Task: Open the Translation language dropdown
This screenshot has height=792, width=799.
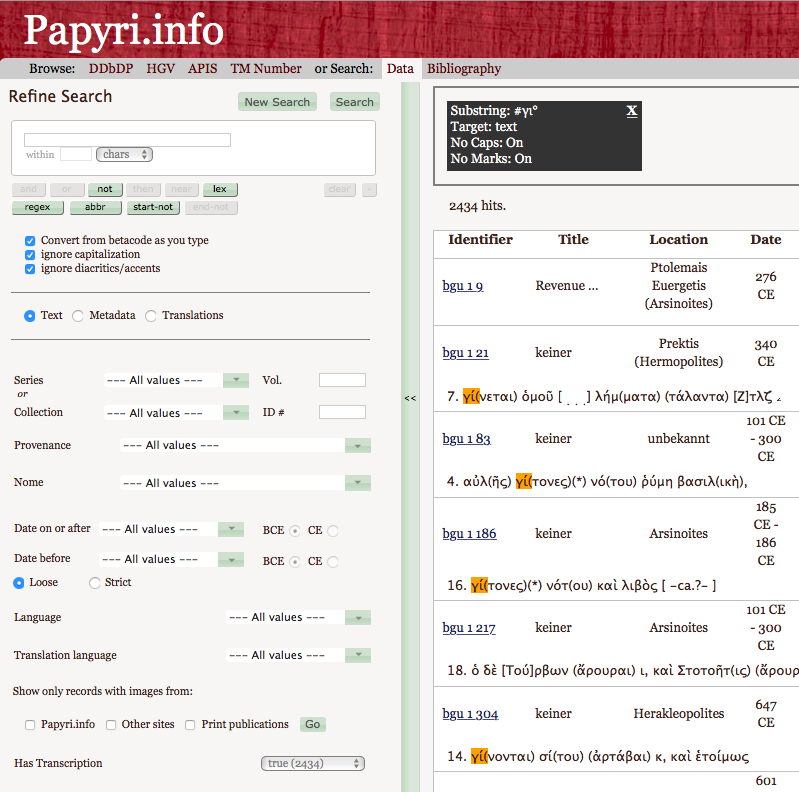Action: [358, 655]
